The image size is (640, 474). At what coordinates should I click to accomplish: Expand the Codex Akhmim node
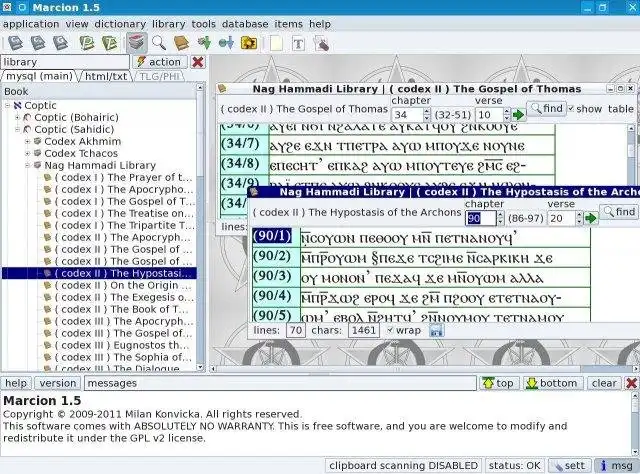point(28,142)
